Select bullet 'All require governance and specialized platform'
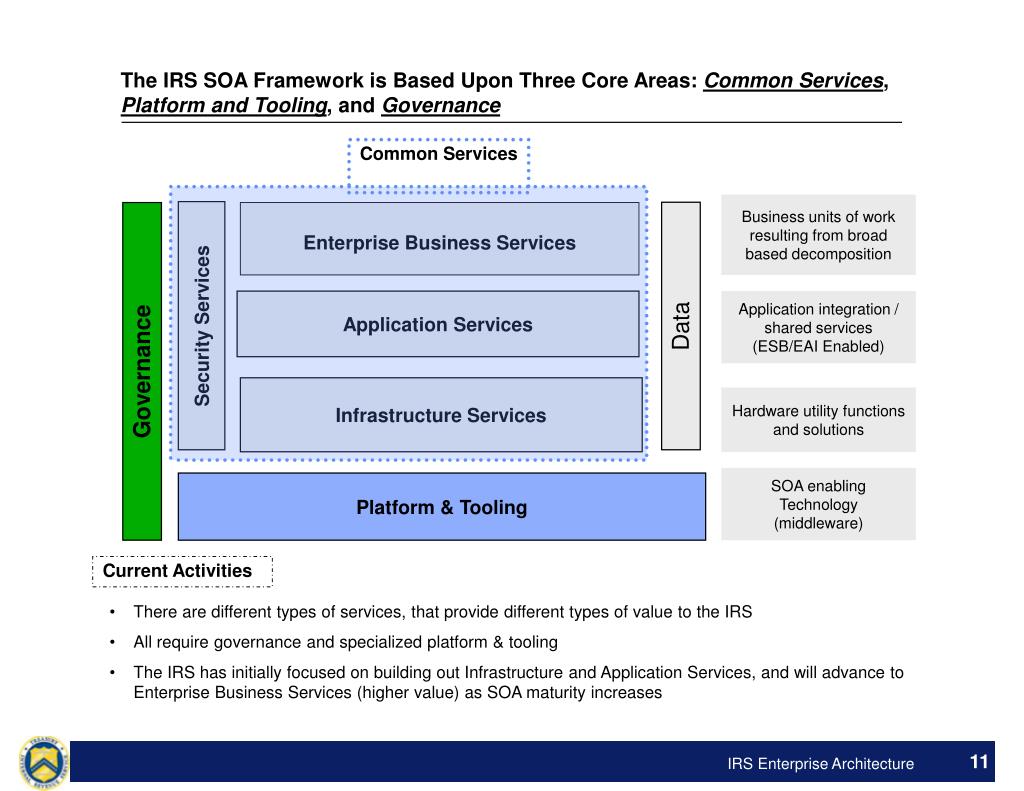 (x=345, y=642)
